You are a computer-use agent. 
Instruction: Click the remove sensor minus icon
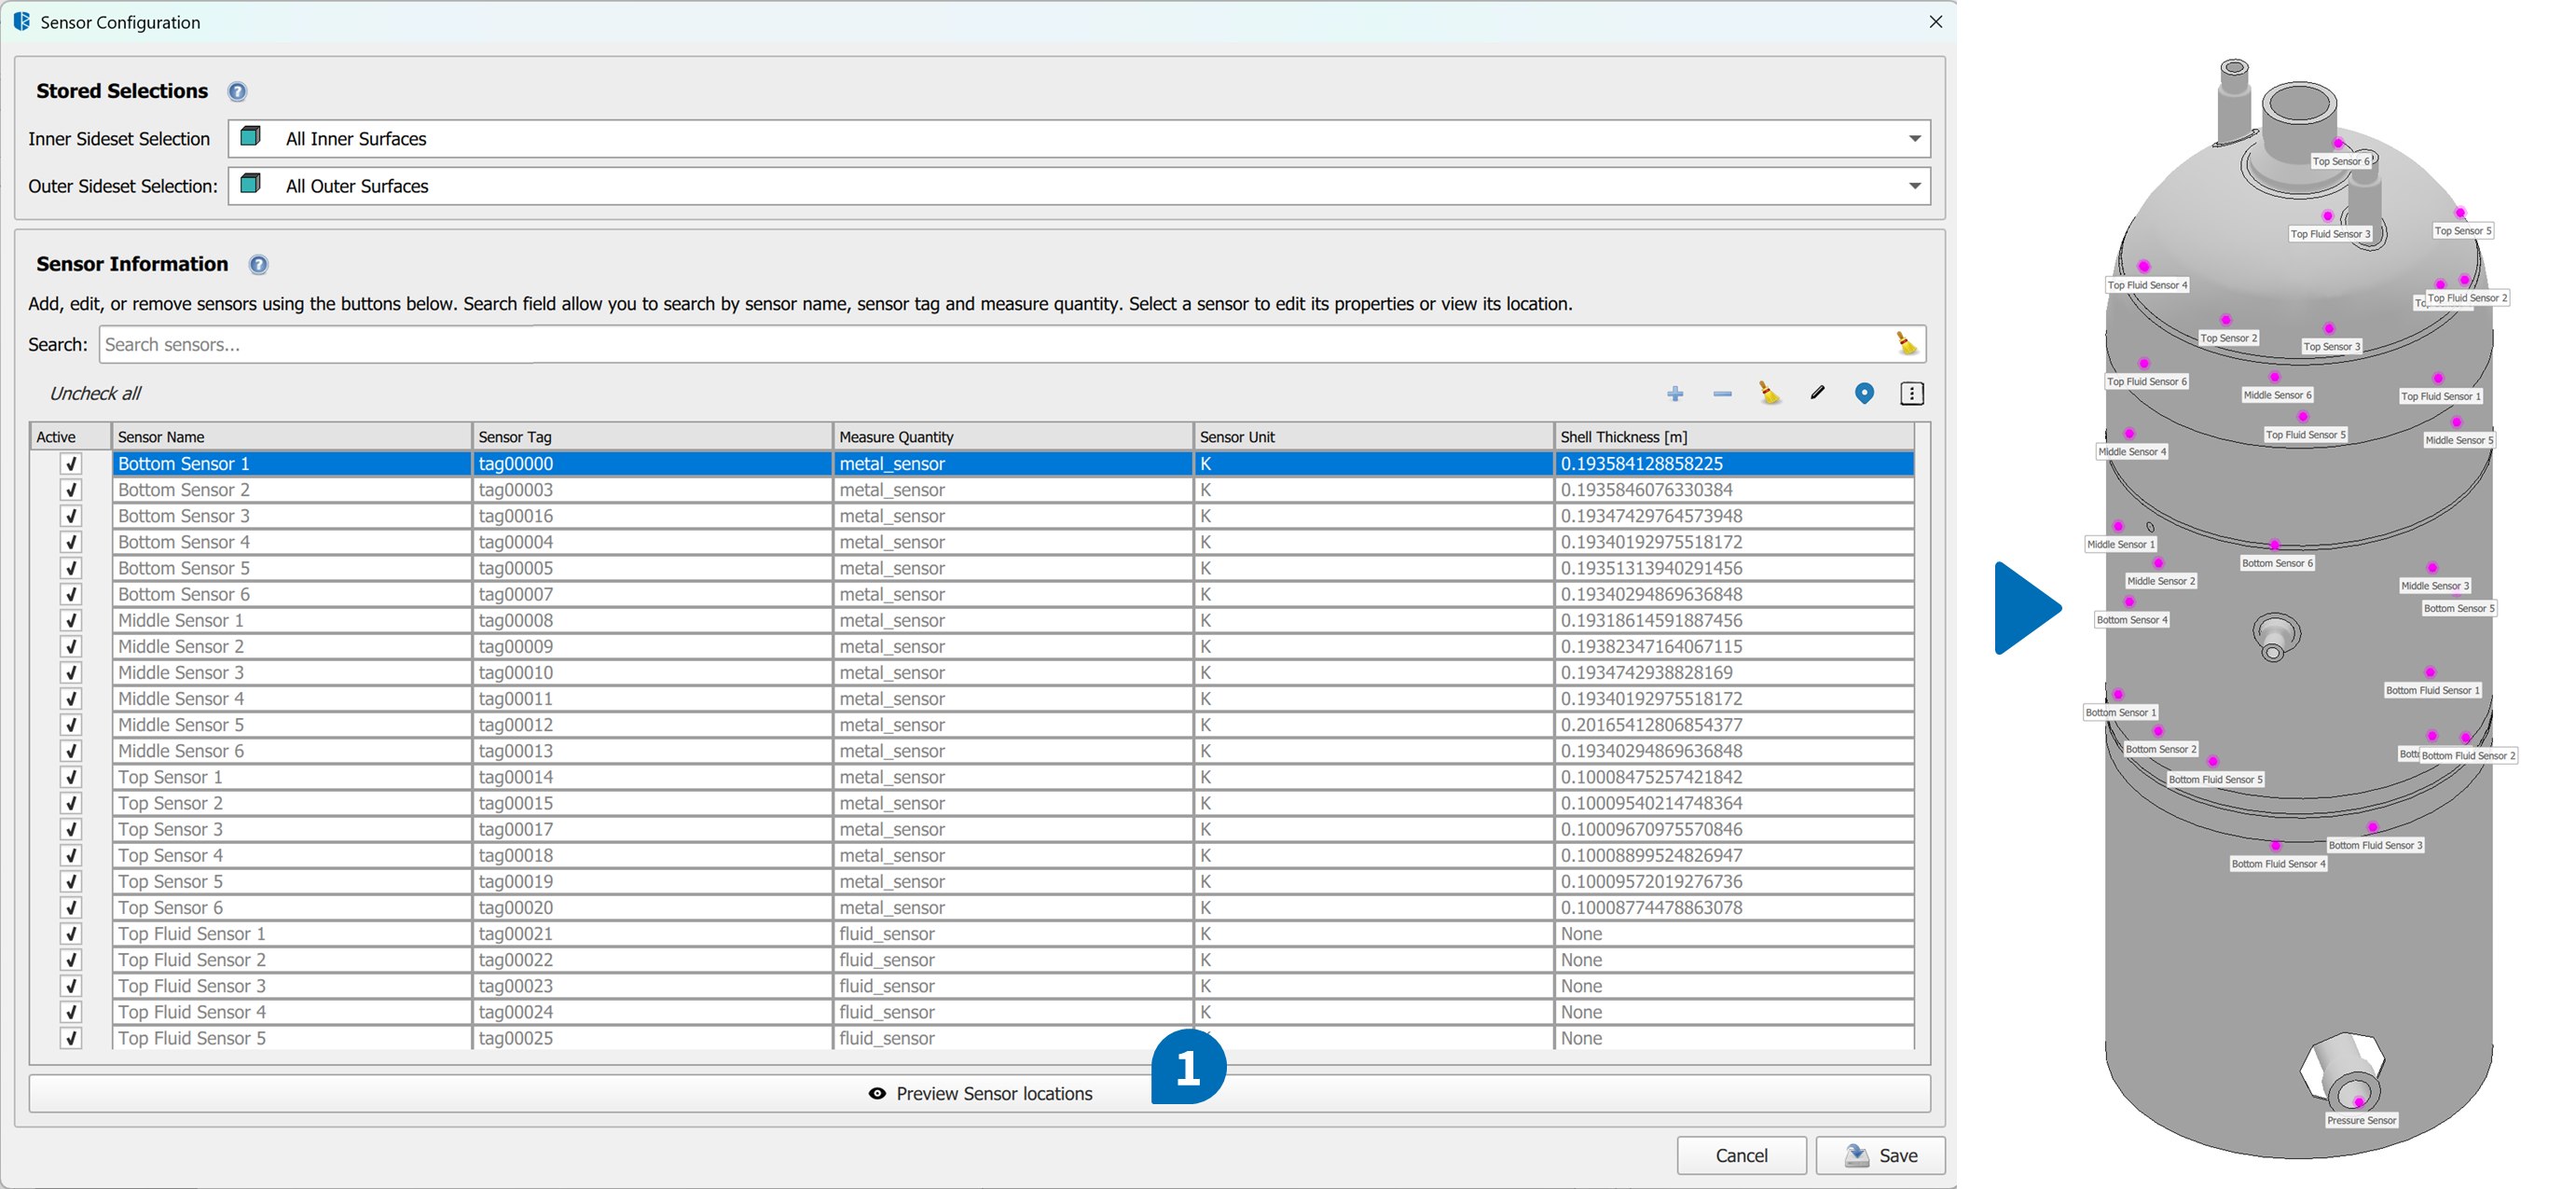click(x=1722, y=394)
